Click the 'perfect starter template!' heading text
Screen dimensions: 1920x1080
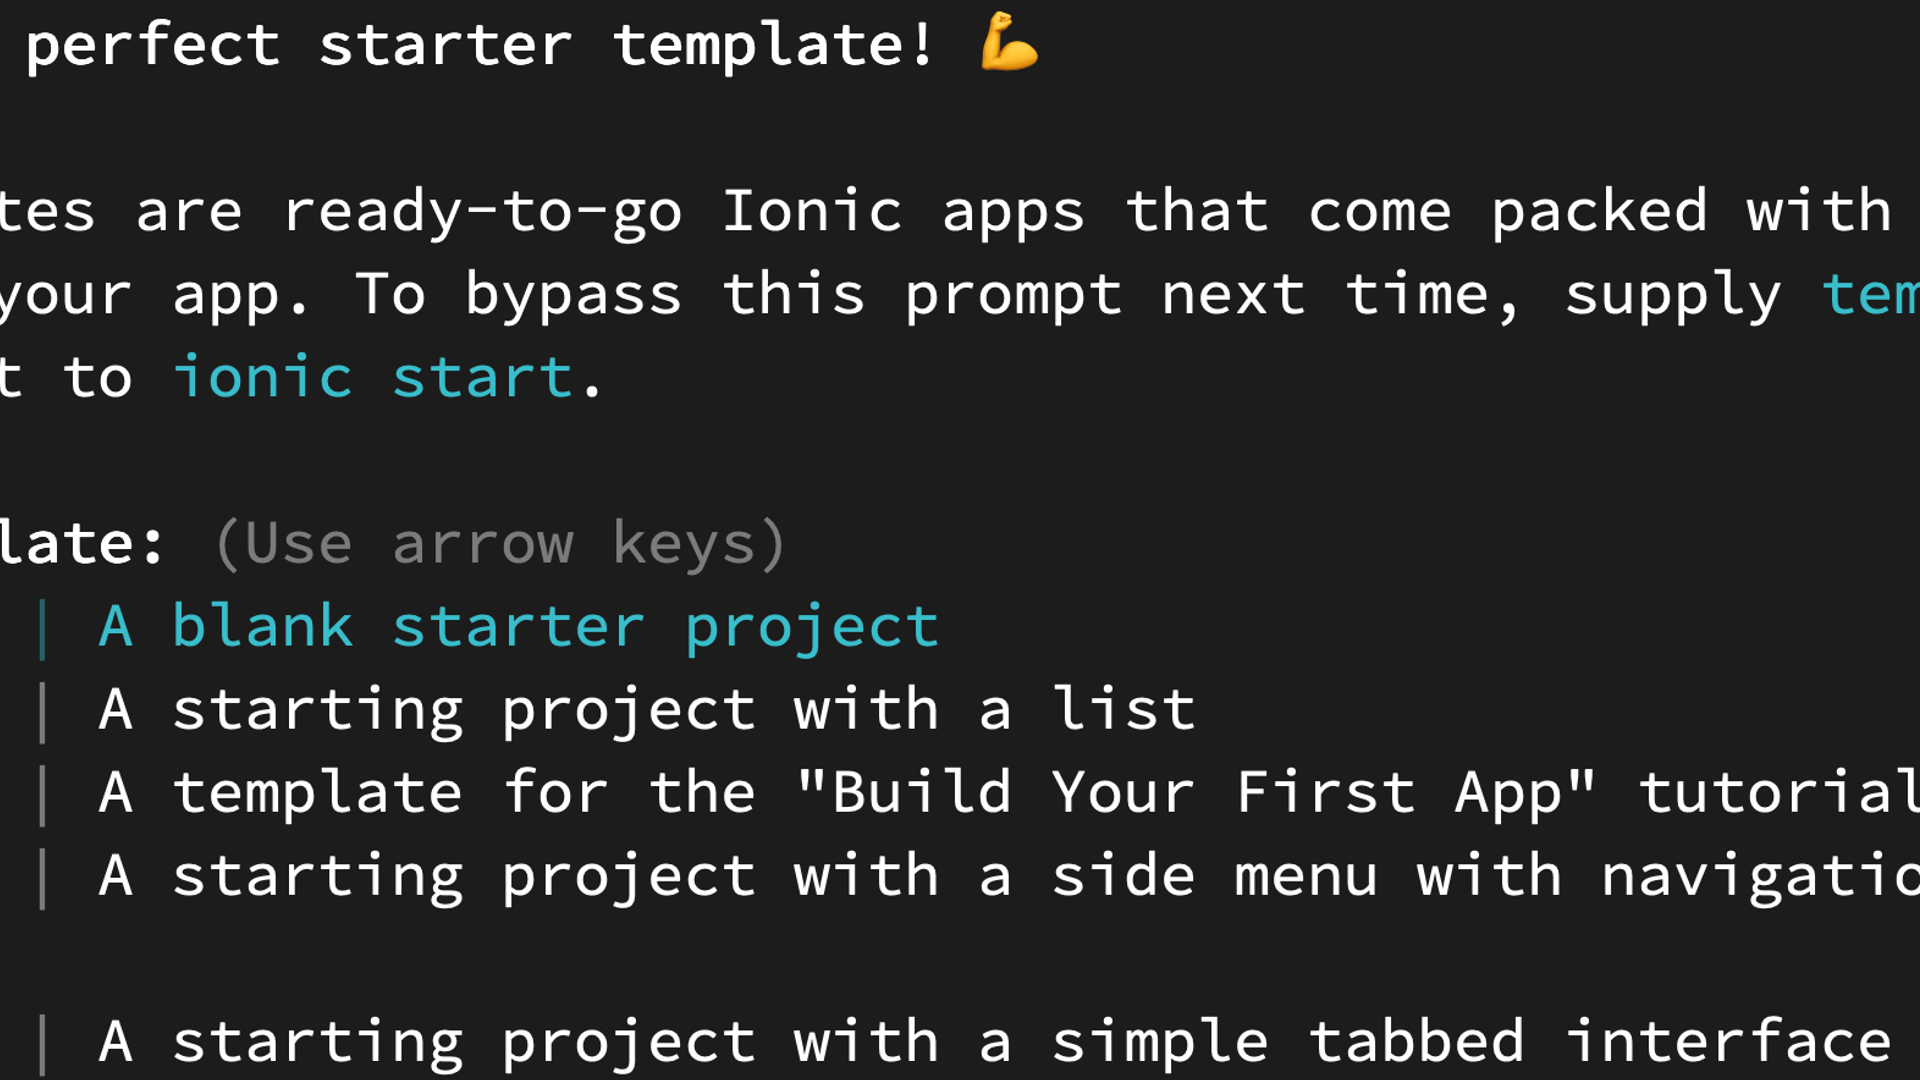click(480, 45)
